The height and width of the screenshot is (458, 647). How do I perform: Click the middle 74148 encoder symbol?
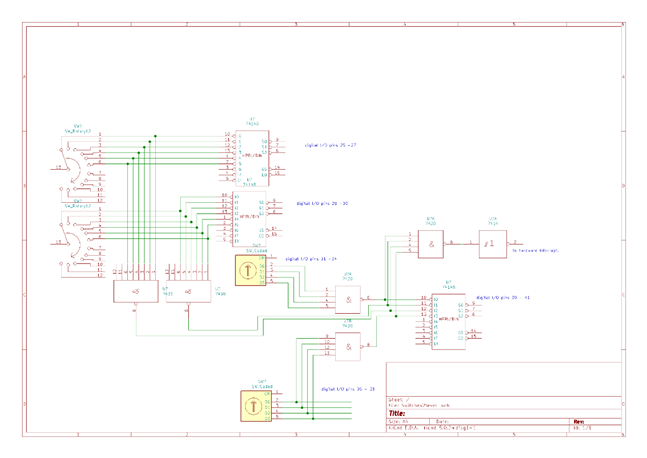point(249,219)
